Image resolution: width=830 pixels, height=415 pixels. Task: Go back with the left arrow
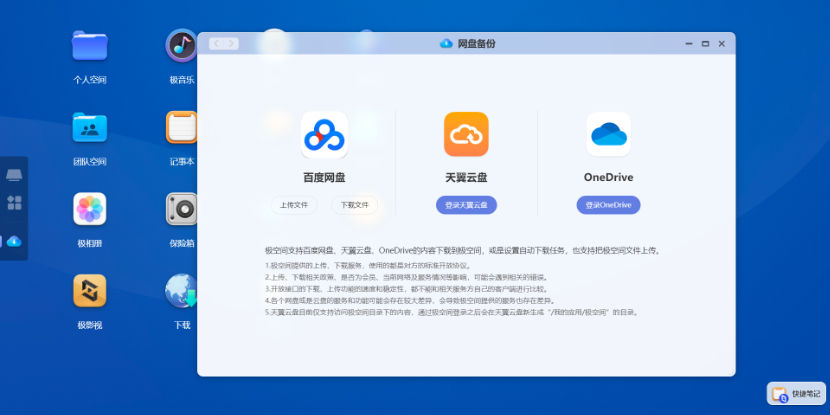216,43
